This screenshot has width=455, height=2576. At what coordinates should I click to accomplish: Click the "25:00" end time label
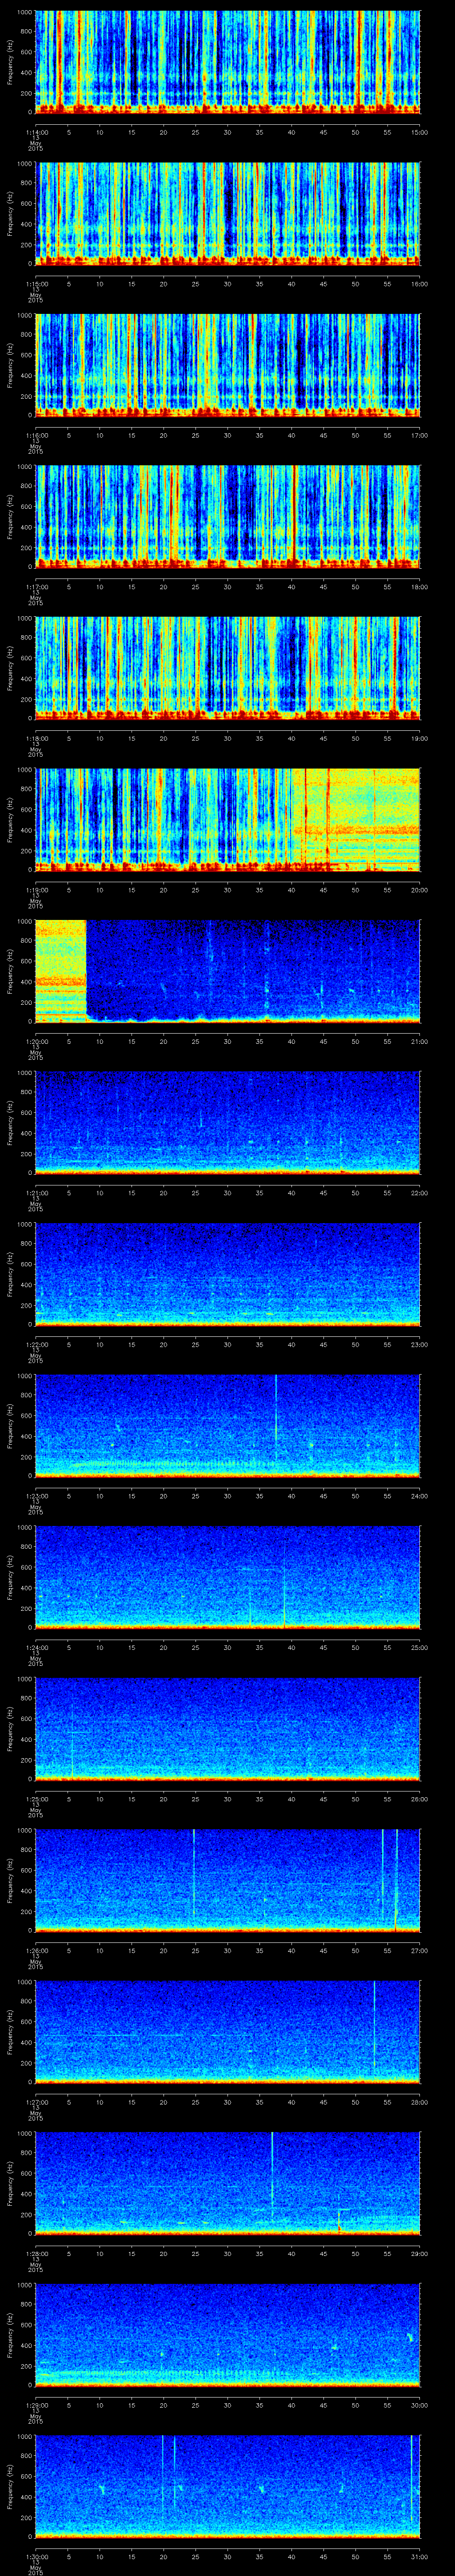click(420, 1647)
